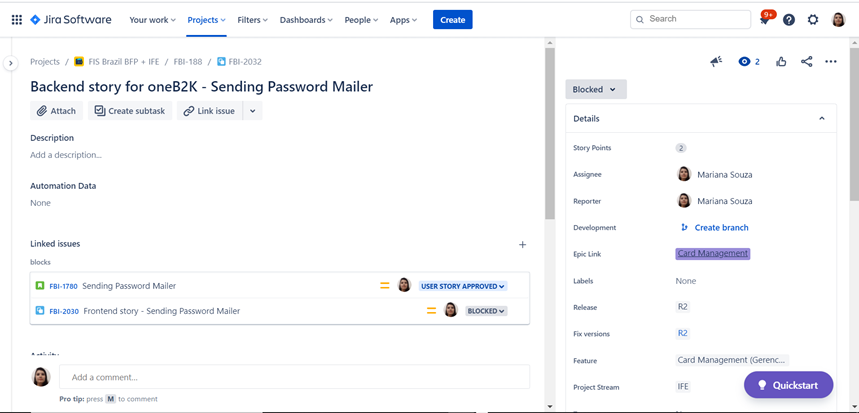Open linked issue FBI-1780
This screenshot has width=859, height=413.
pyautogui.click(x=63, y=286)
